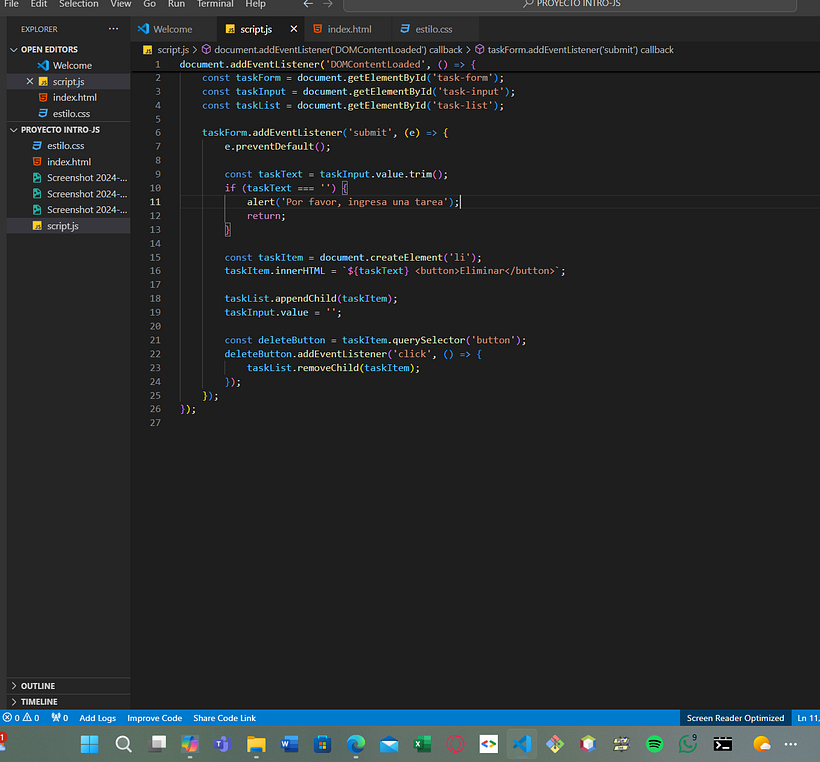The image size is (820, 762).
Task: Open forwarded ports indicator in status bar
Action: 60,718
